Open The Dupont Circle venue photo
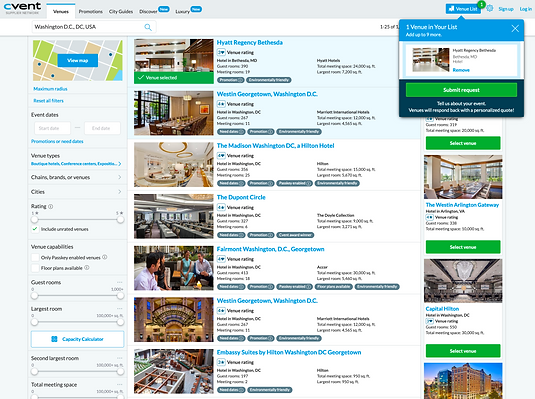 (174, 216)
